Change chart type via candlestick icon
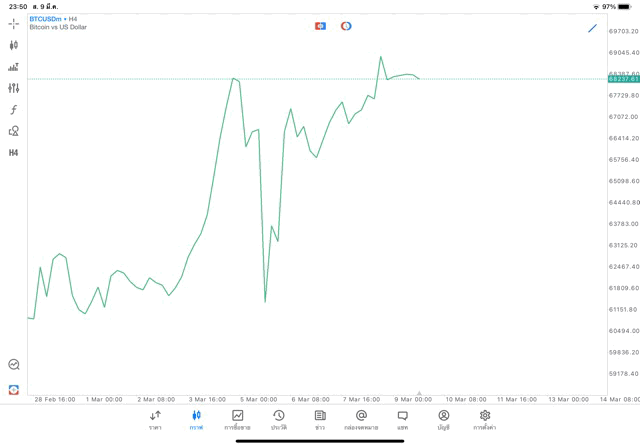The width and height of the screenshot is (640, 447). (x=13, y=45)
